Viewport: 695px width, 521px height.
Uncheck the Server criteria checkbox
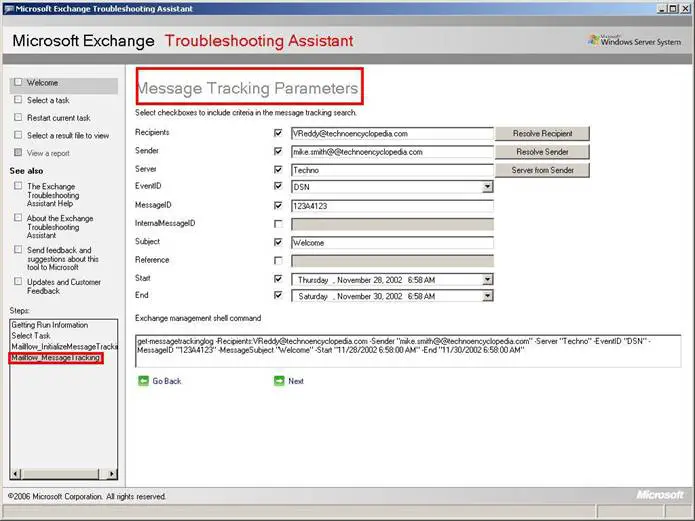click(278, 169)
